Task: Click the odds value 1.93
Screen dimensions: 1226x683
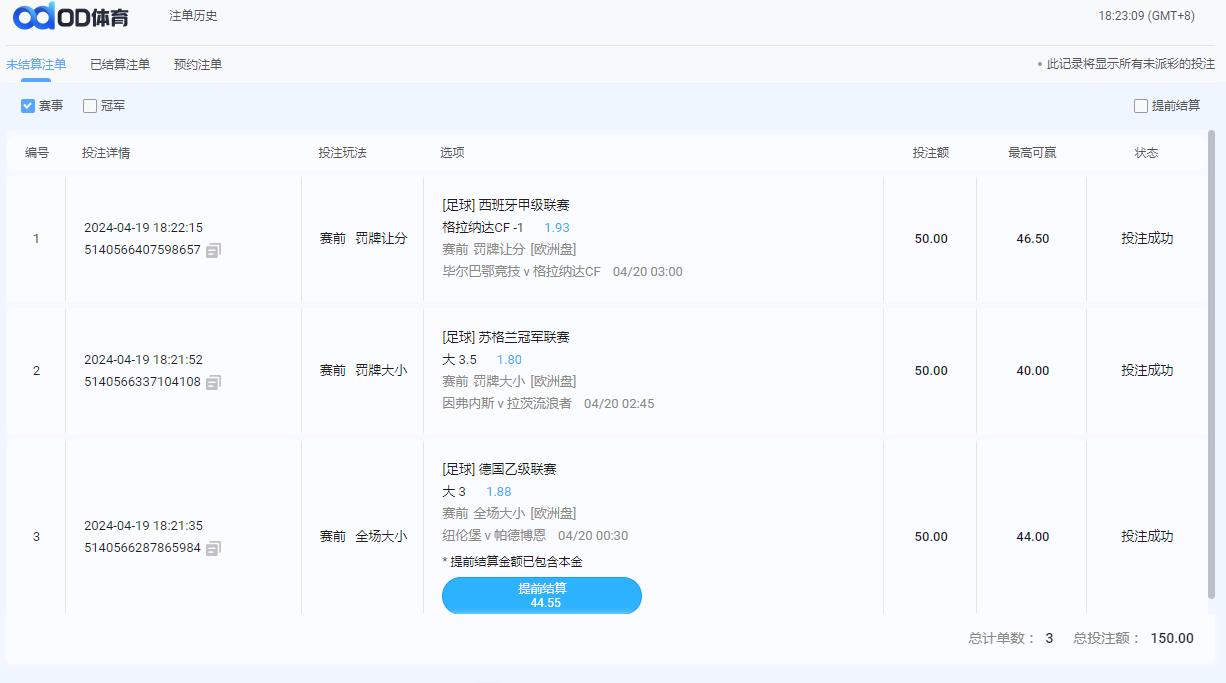Action: (x=557, y=228)
